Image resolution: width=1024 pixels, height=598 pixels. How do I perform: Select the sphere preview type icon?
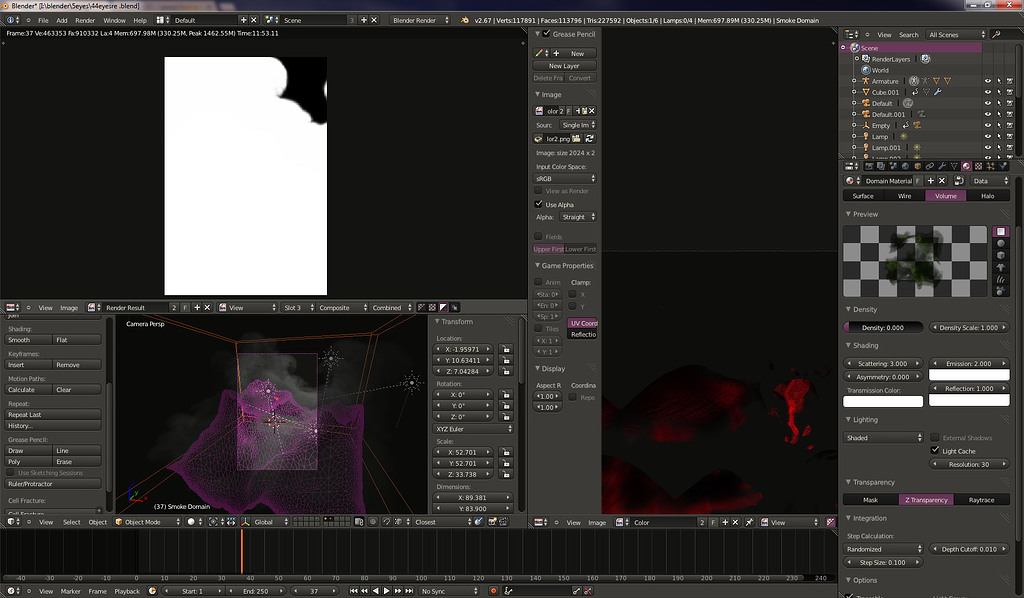[x=1000, y=244]
